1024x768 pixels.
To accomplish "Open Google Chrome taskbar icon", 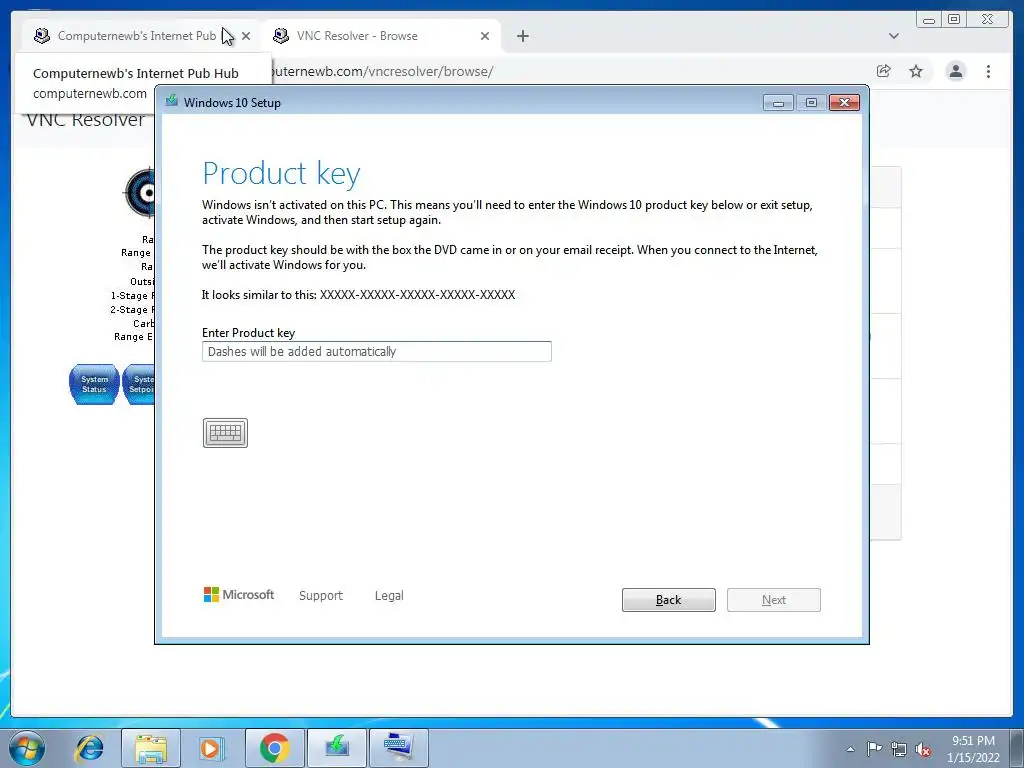I will click(274, 748).
